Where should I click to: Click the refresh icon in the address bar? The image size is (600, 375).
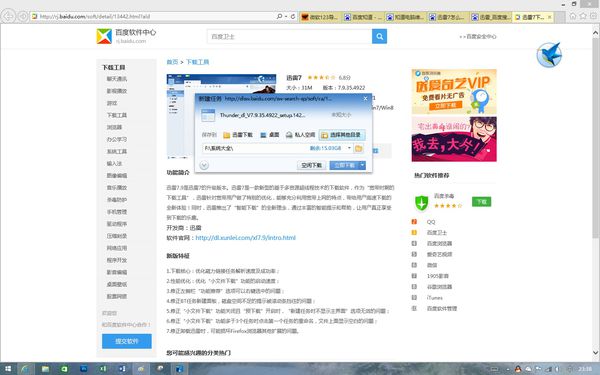[x=293, y=16]
